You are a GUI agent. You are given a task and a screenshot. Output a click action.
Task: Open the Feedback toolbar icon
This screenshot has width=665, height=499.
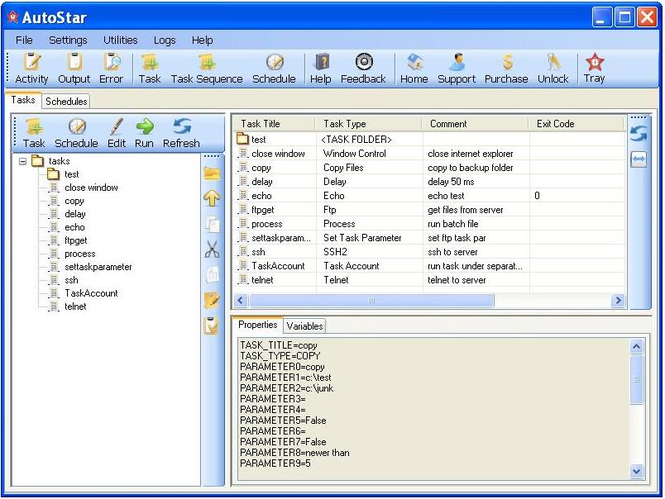[363, 69]
